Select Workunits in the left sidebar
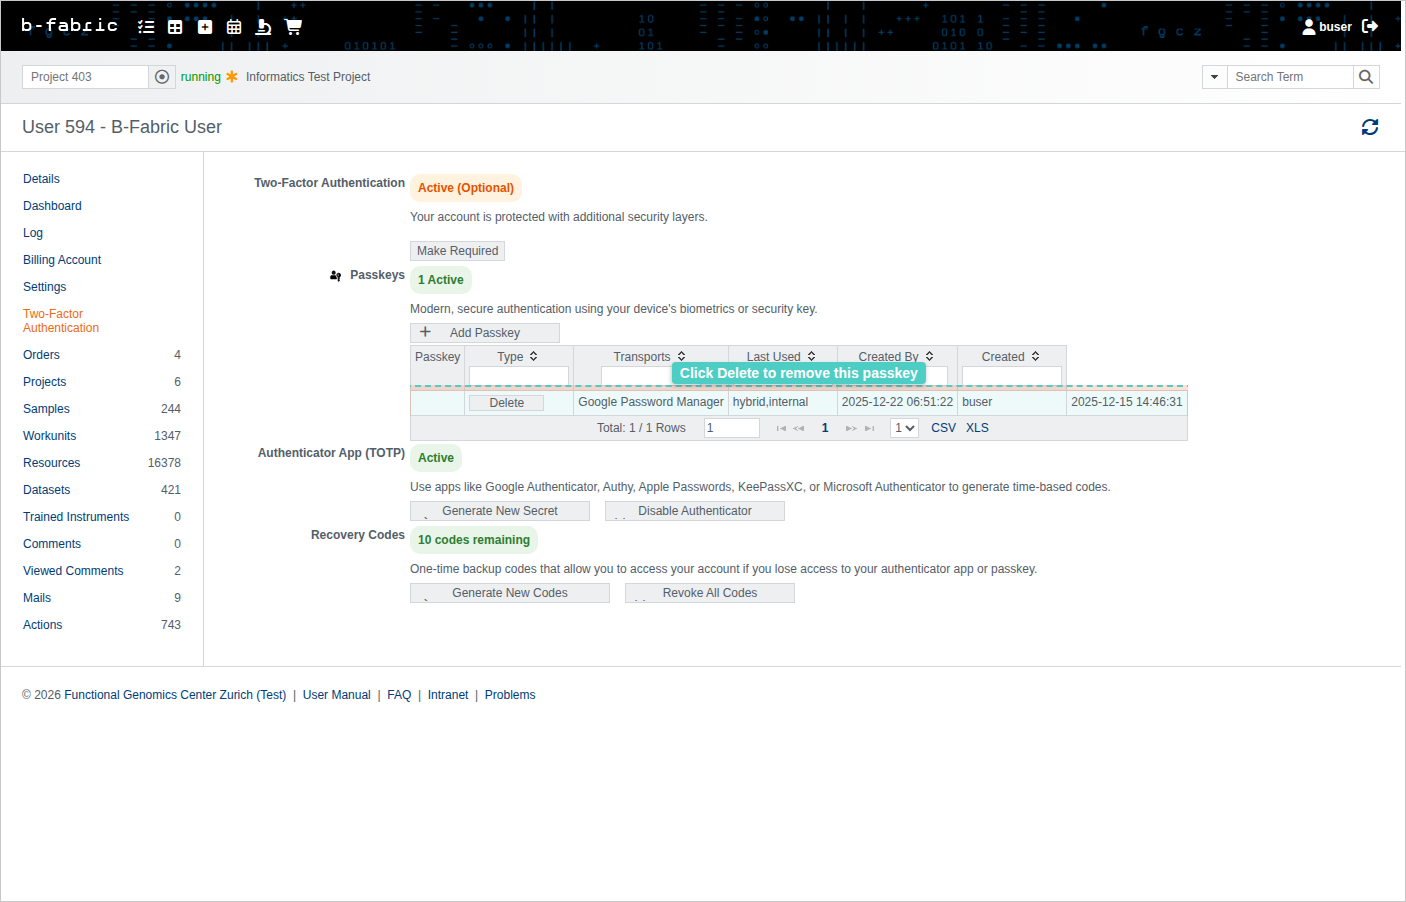Image resolution: width=1406 pixels, height=902 pixels. pos(50,436)
